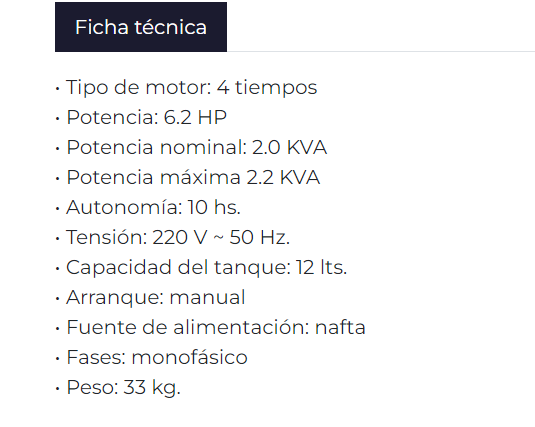Click the bullet before Capacidad del tanque
The width and height of the screenshot is (535, 427).
pyautogui.click(x=58, y=269)
